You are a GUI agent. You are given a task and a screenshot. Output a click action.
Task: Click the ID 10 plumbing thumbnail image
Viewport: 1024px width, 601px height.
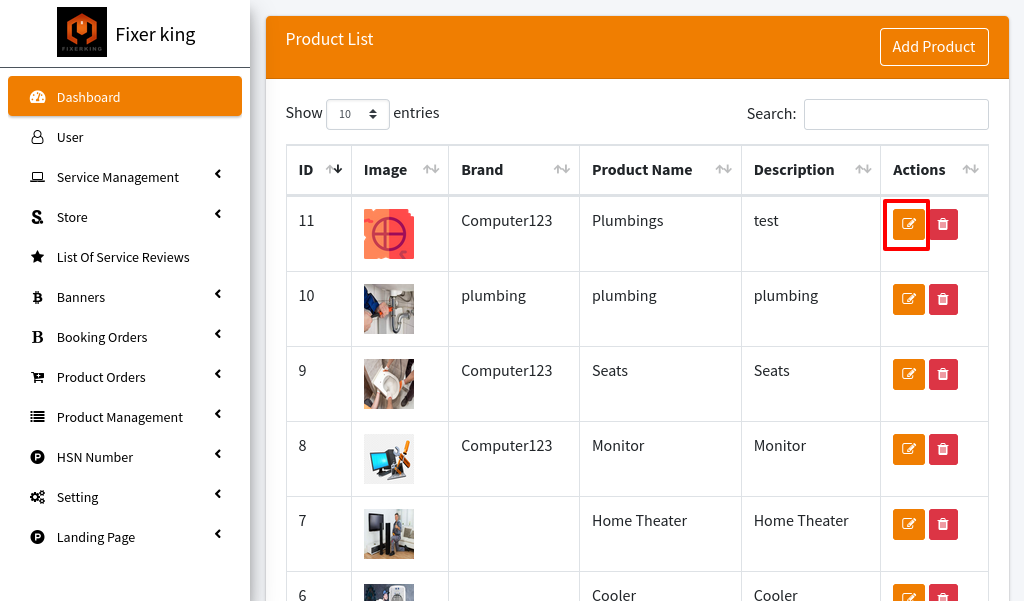tap(389, 309)
